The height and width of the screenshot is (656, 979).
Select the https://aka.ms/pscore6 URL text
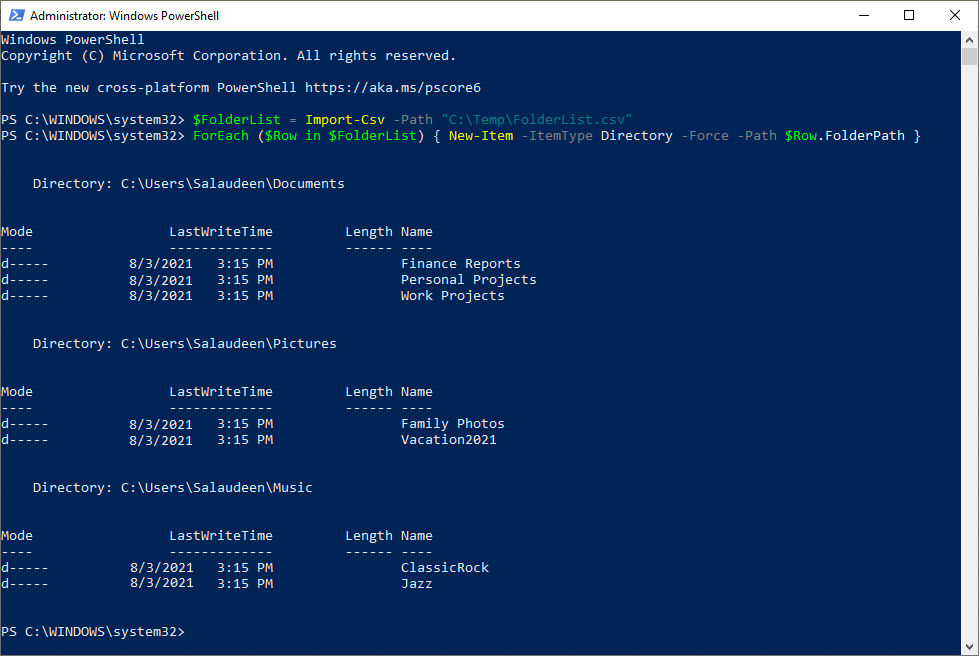coord(394,87)
